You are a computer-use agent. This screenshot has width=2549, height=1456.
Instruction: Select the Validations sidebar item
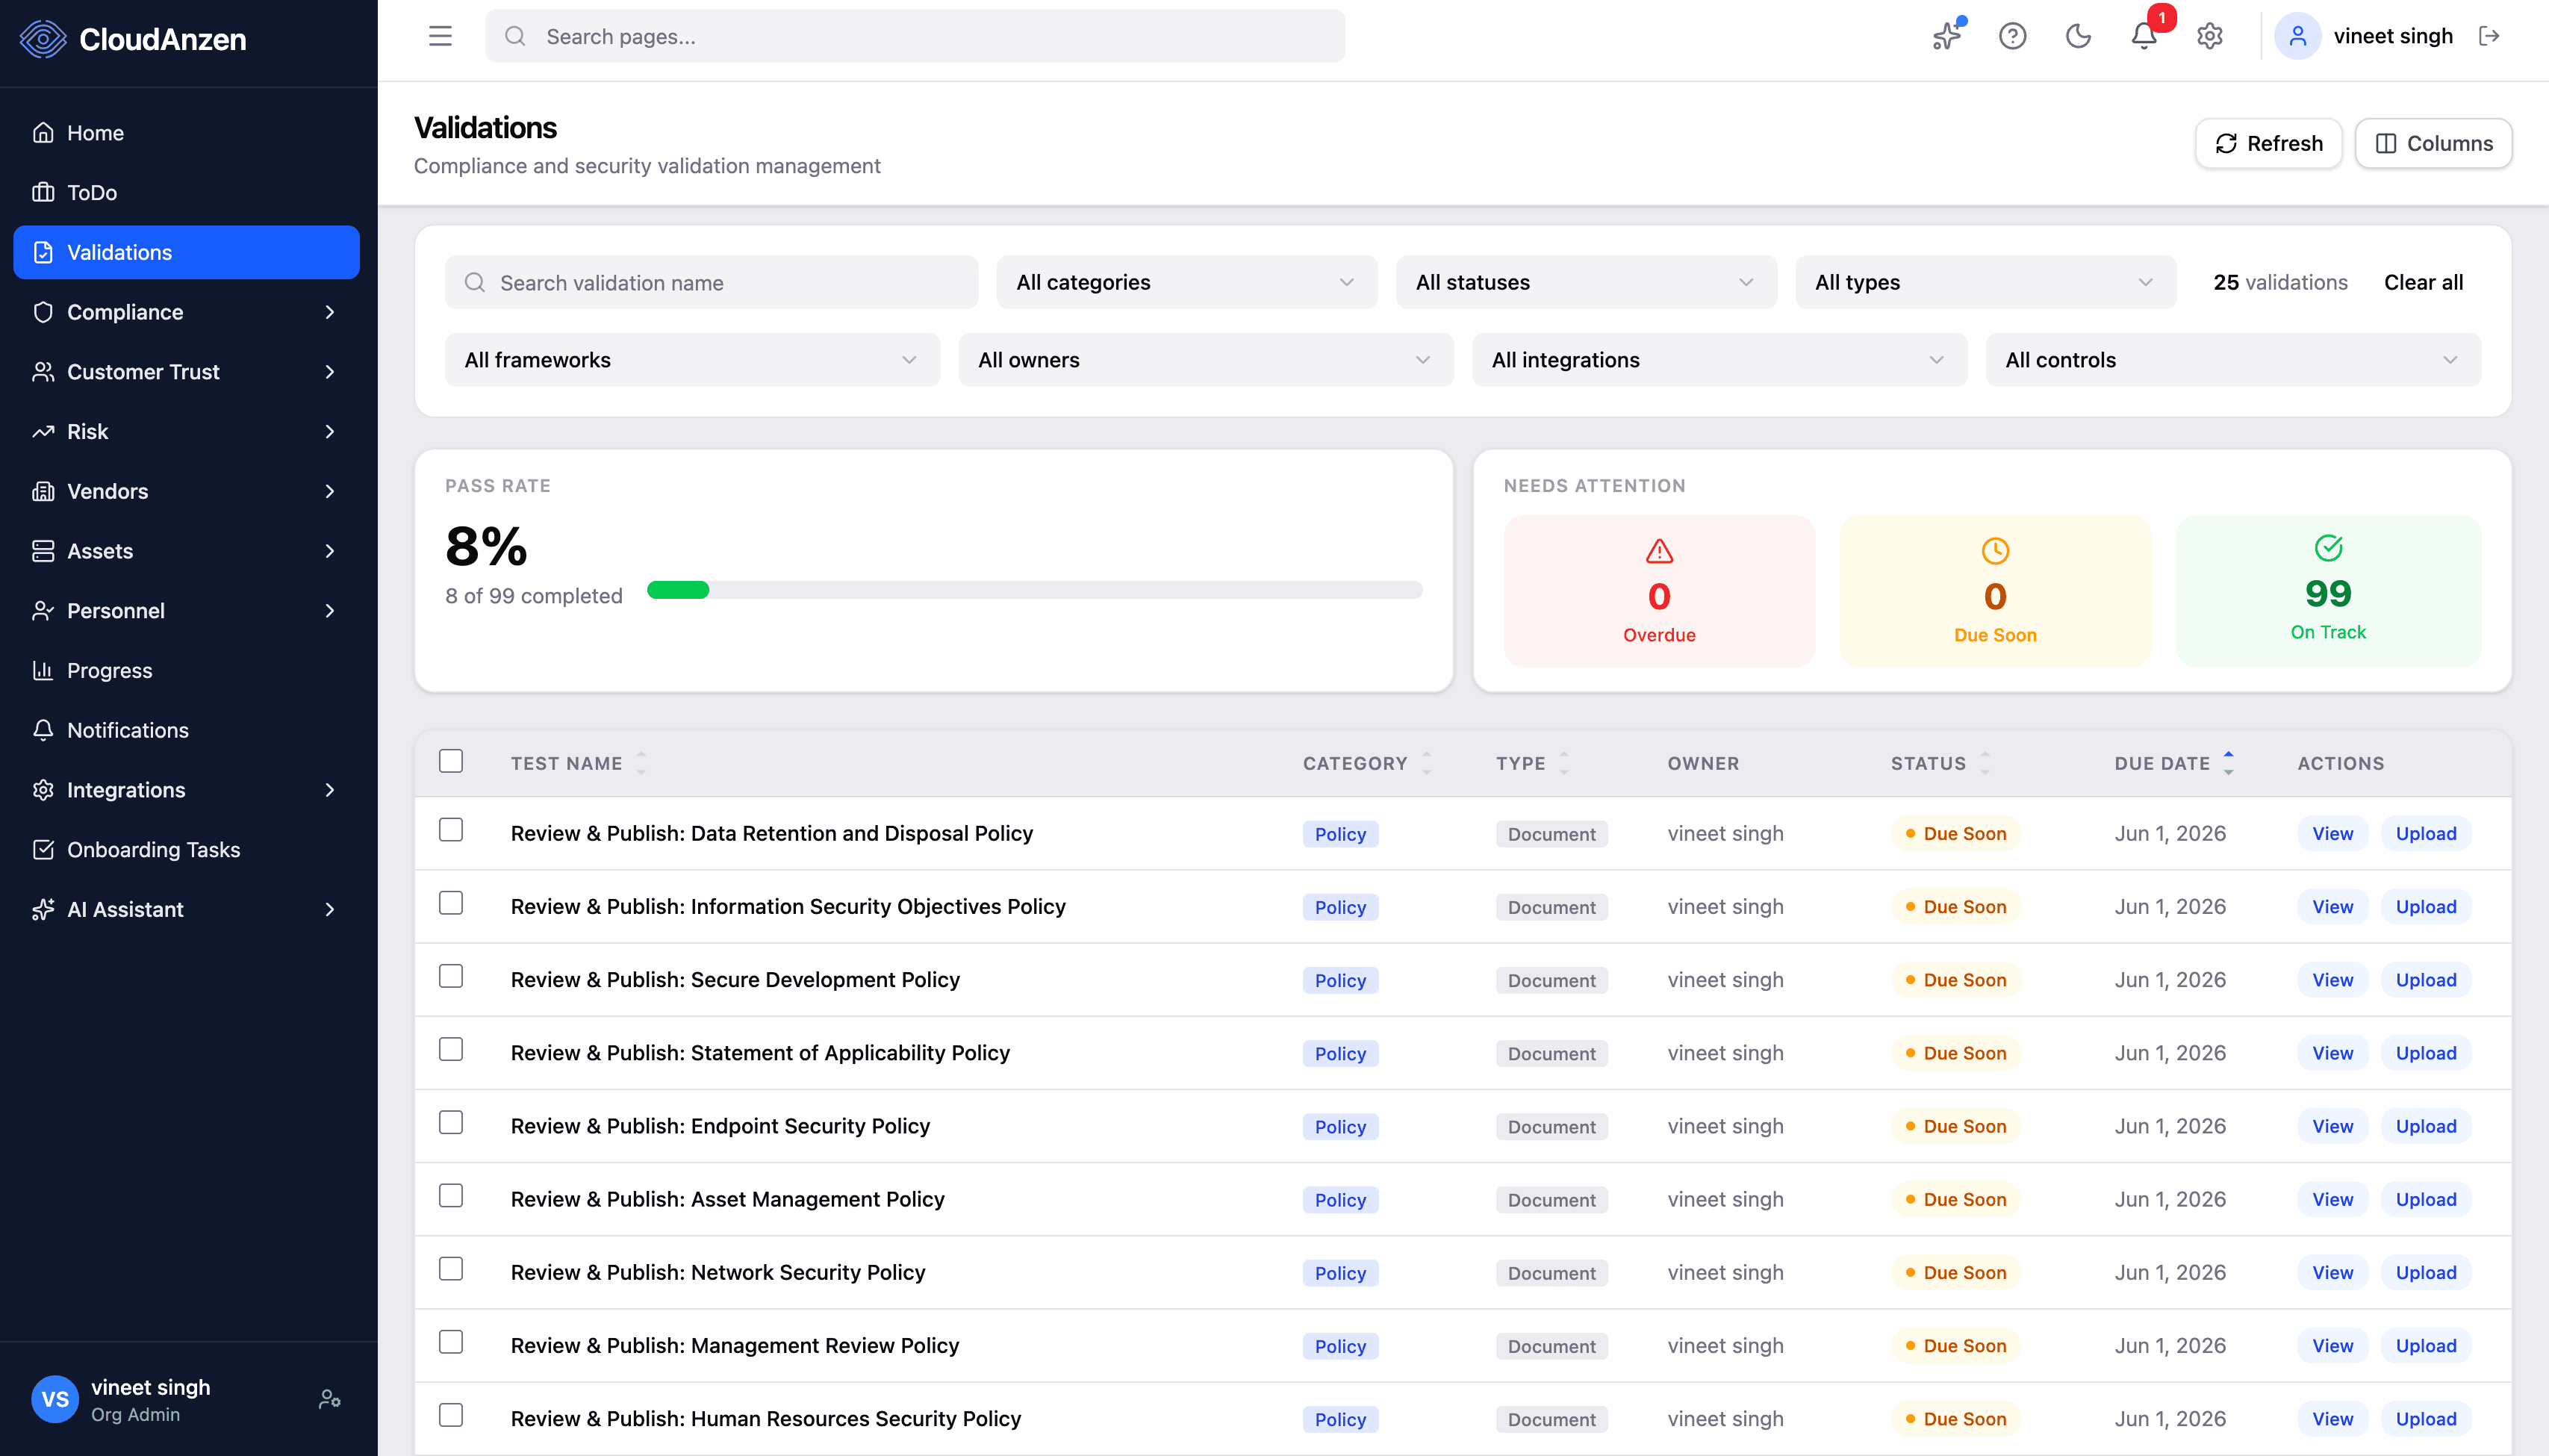(186, 252)
